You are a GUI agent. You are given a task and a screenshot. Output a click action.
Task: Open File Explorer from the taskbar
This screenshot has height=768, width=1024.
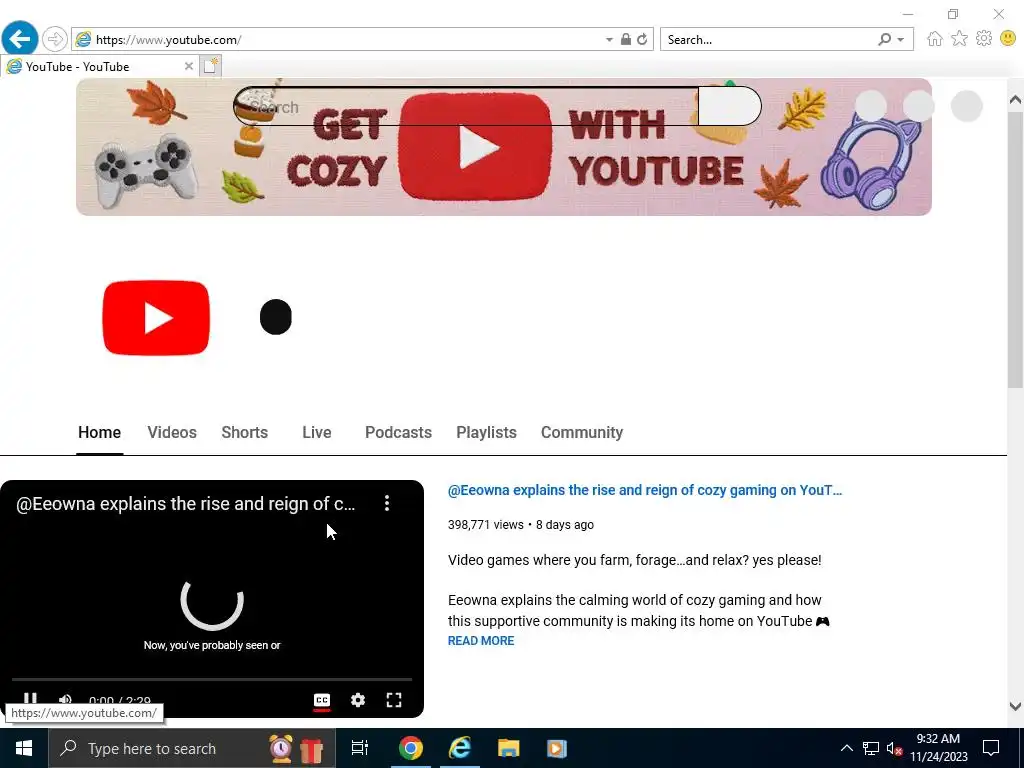pos(508,748)
